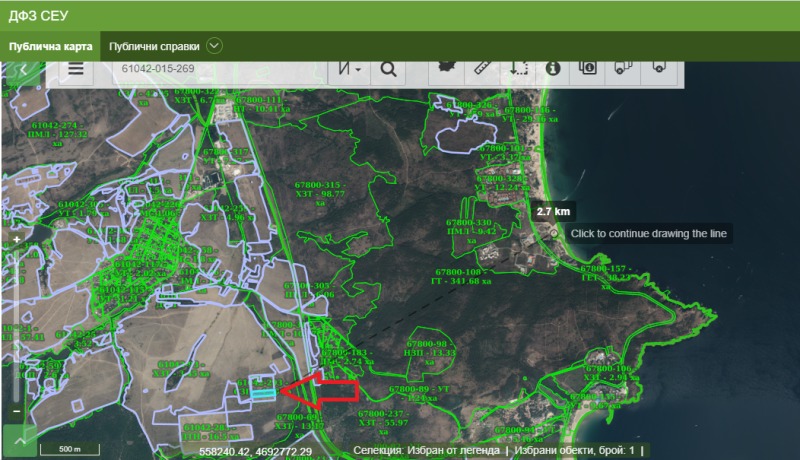This screenshot has height=460, width=800.
Task: Expand the Публични справки dropdown chevron
Action: (x=214, y=46)
